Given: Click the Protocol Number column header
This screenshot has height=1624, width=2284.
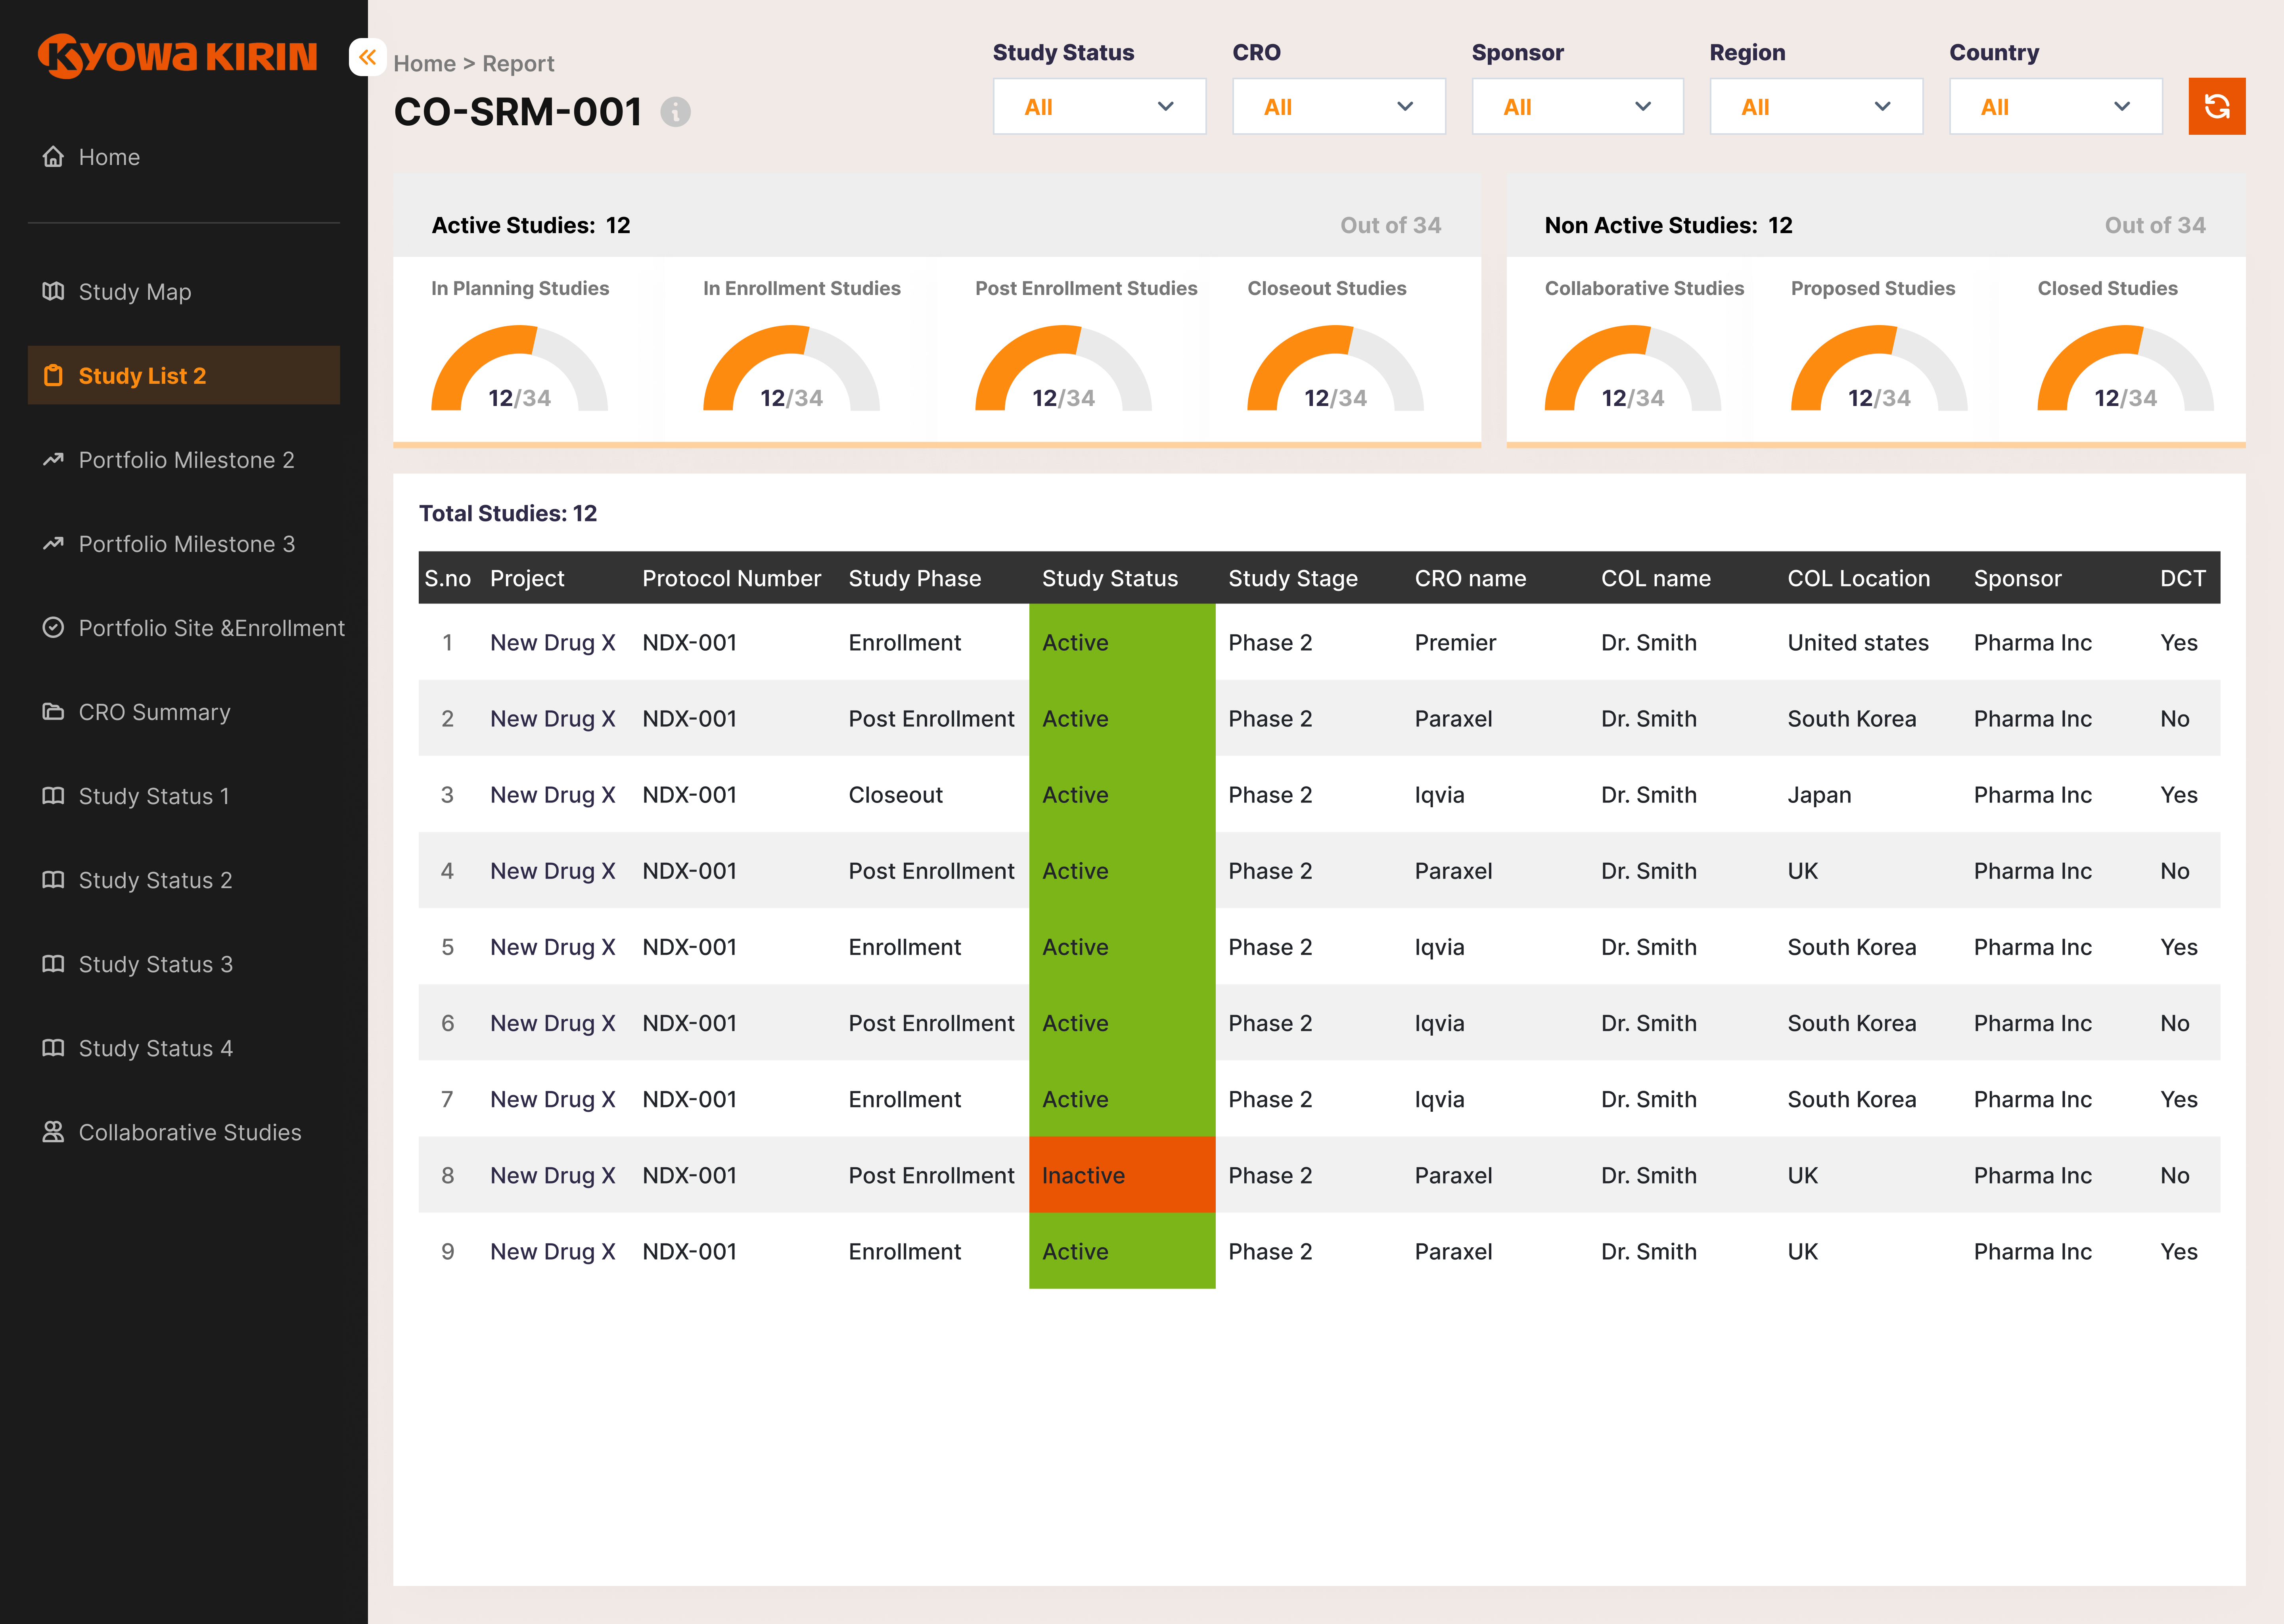Looking at the screenshot, I should [x=731, y=579].
